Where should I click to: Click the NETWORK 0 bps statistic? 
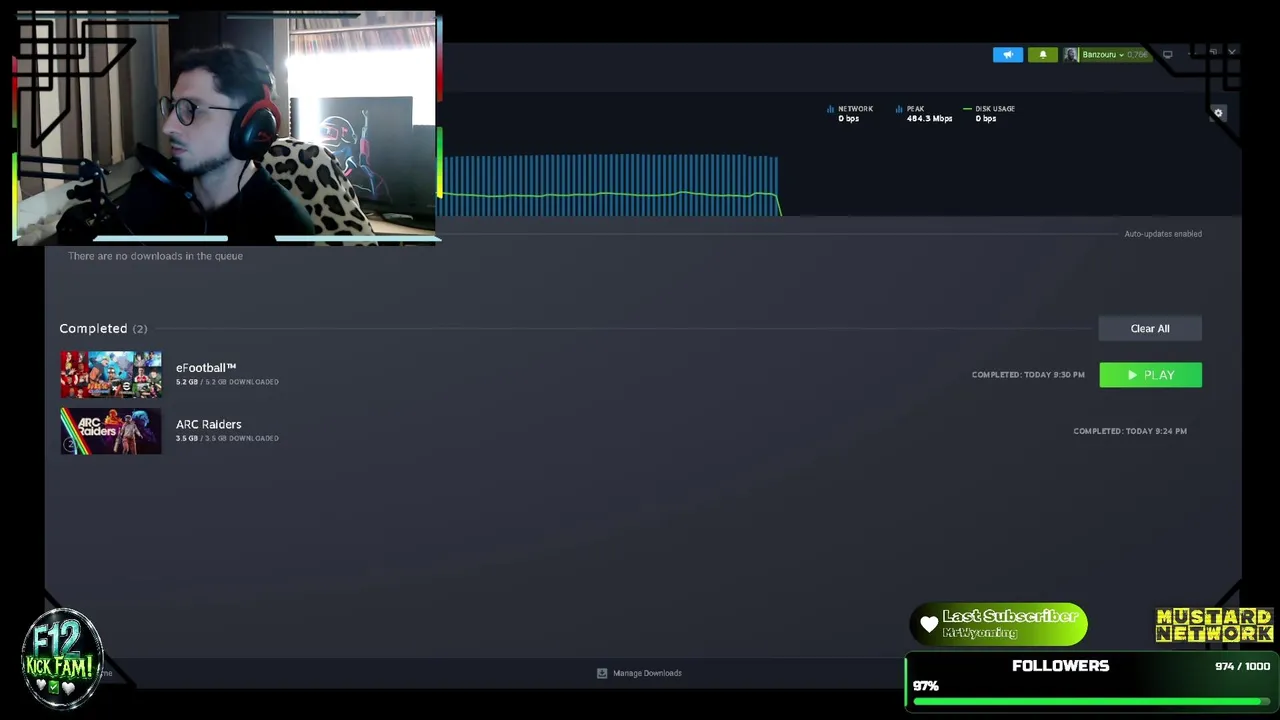[850, 114]
